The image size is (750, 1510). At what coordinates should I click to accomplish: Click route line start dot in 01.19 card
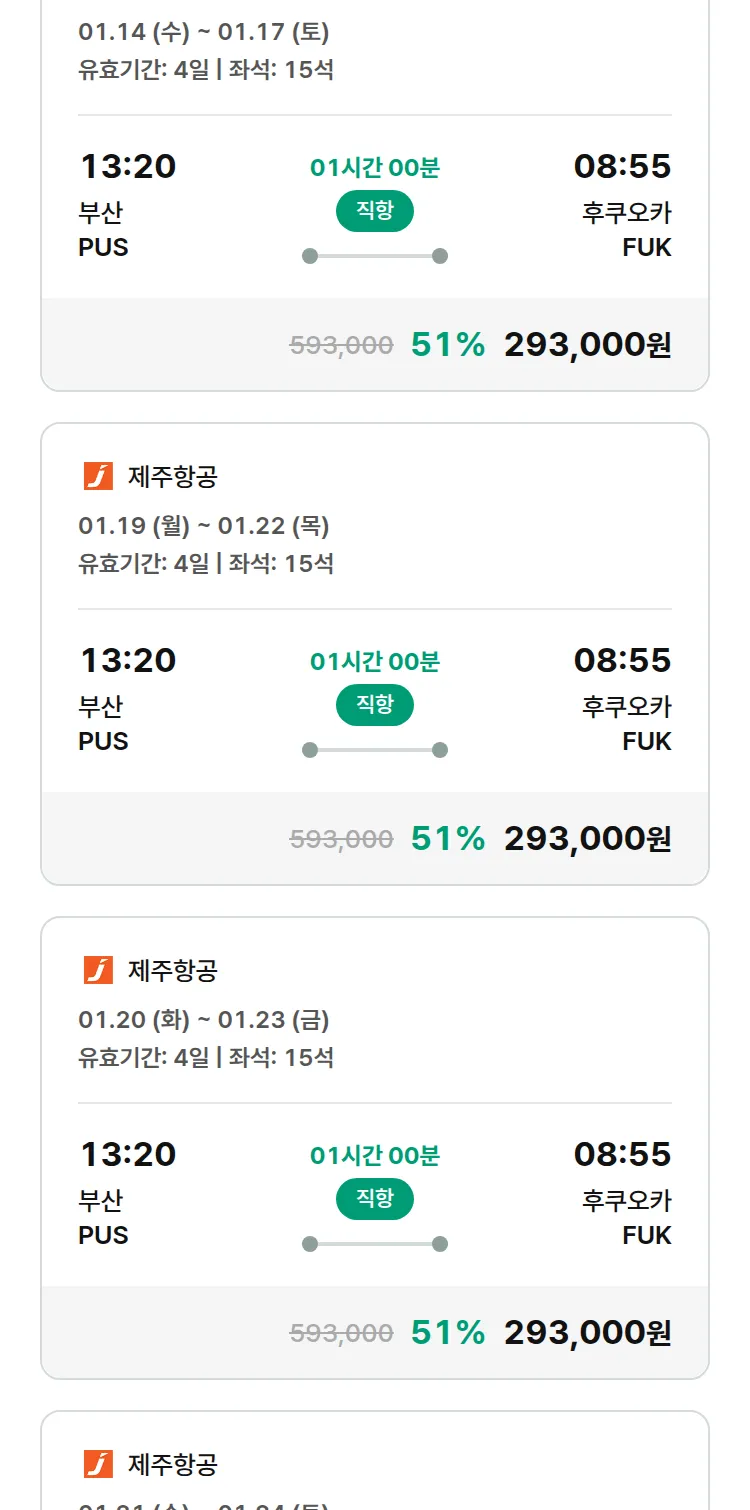pos(310,750)
